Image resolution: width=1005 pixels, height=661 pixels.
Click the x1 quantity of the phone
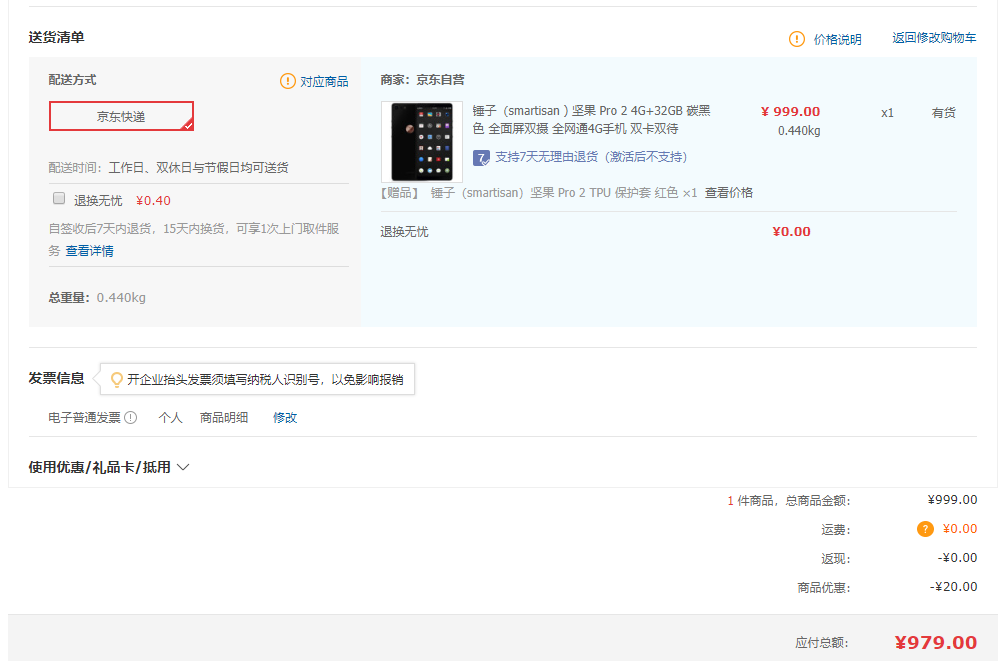[x=887, y=113]
